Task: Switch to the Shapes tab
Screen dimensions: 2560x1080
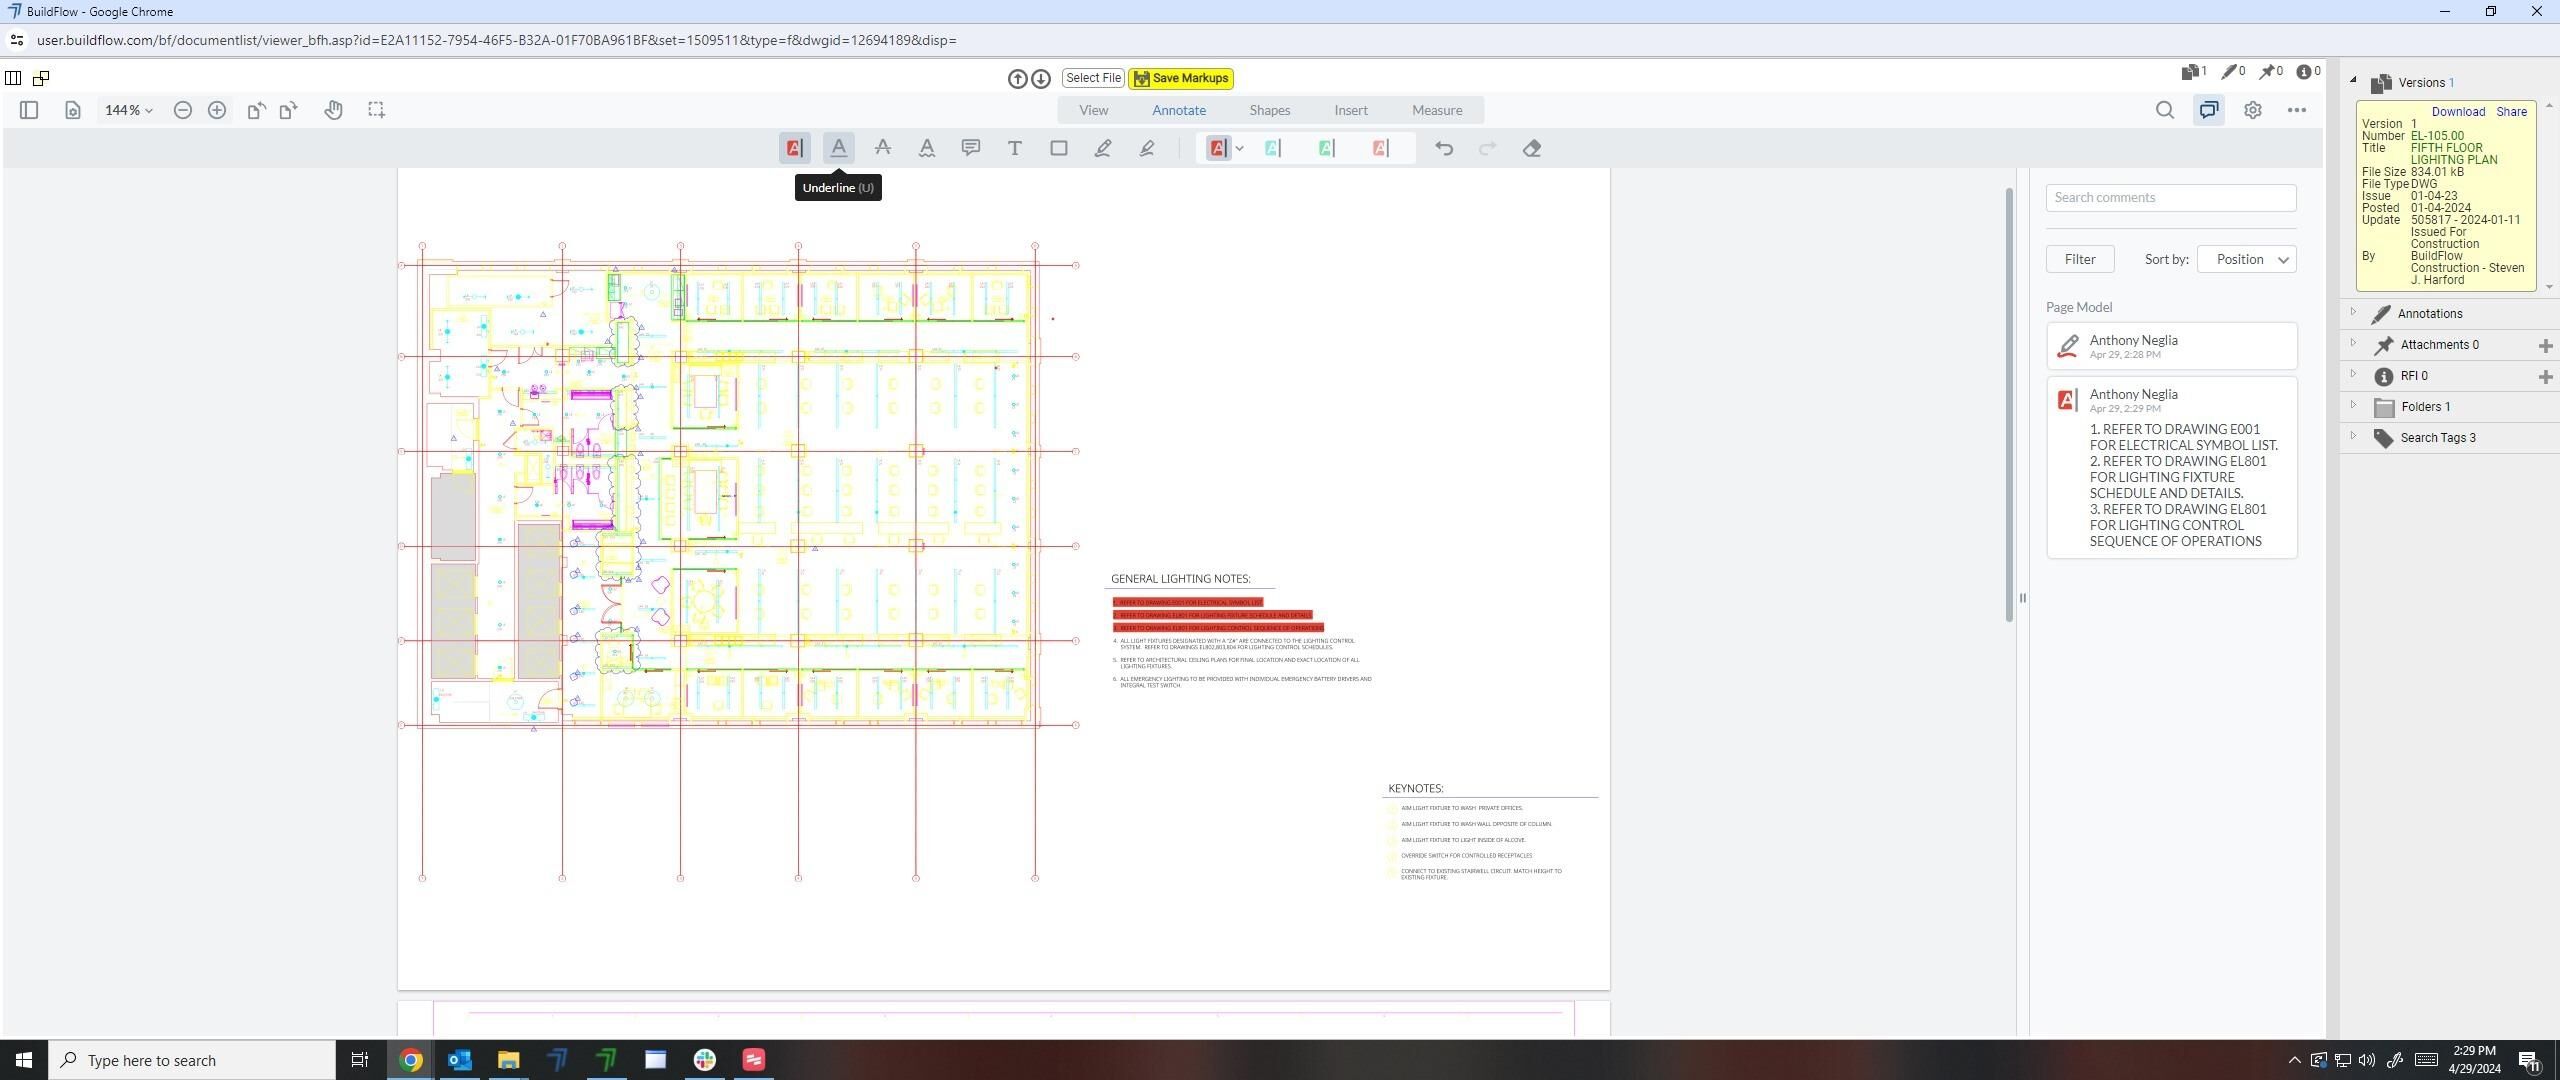Action: 1269,110
